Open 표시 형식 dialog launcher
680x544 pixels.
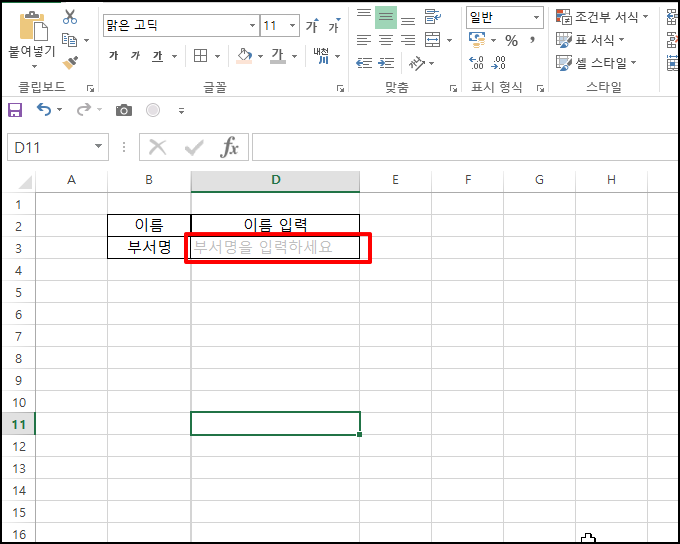pyautogui.click(x=540, y=88)
